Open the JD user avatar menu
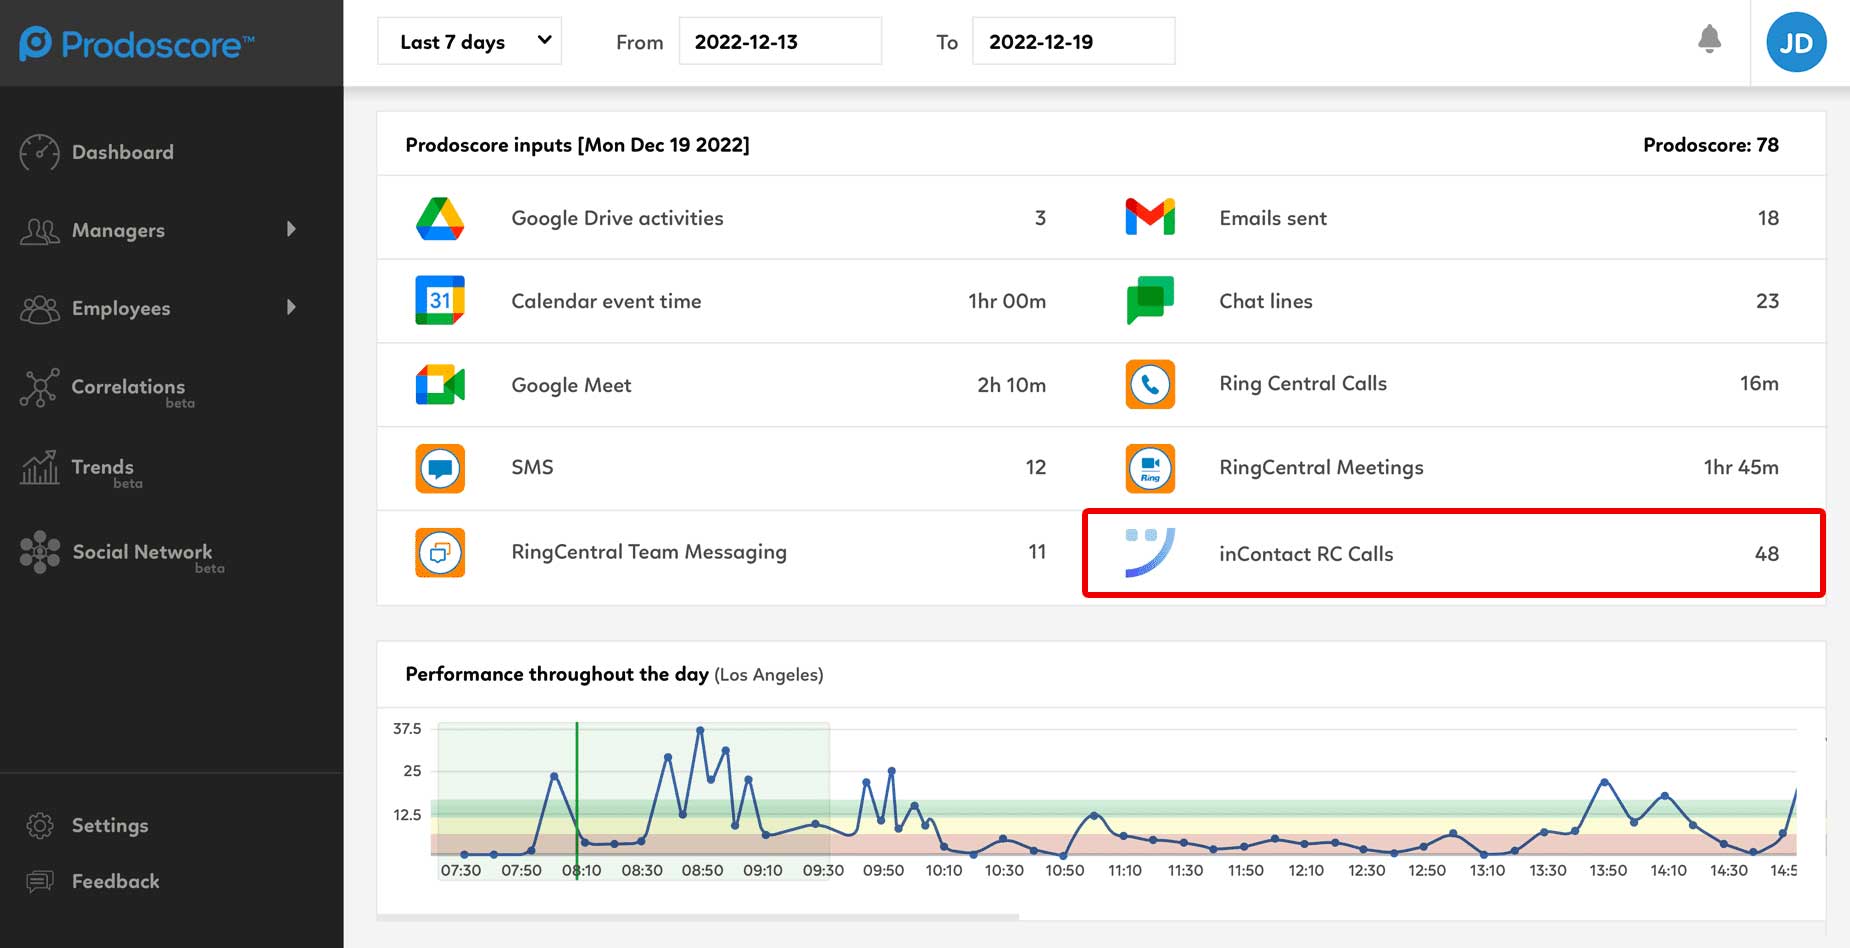 pos(1796,42)
